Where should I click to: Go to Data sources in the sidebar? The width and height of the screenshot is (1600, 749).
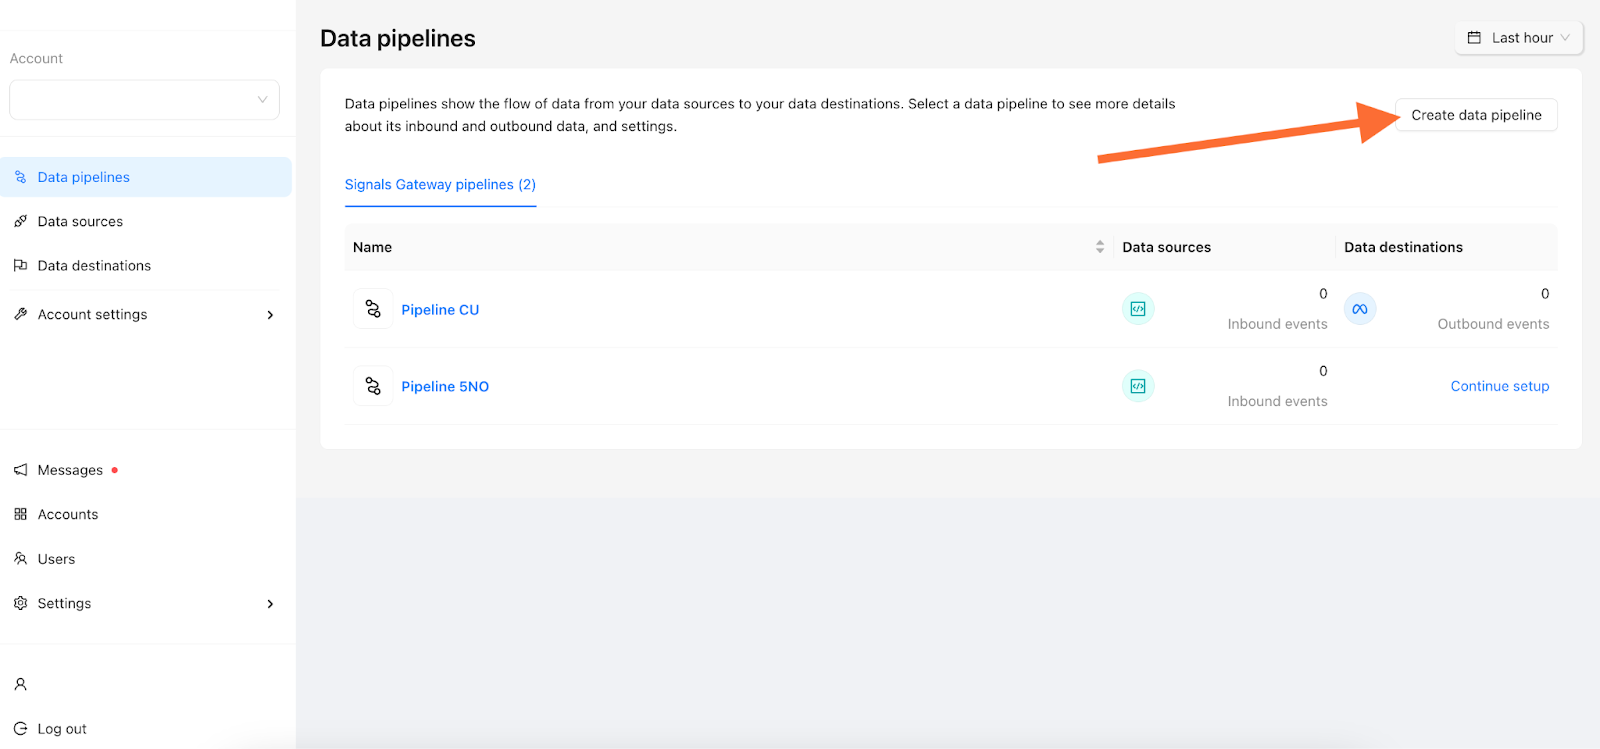coord(146,221)
